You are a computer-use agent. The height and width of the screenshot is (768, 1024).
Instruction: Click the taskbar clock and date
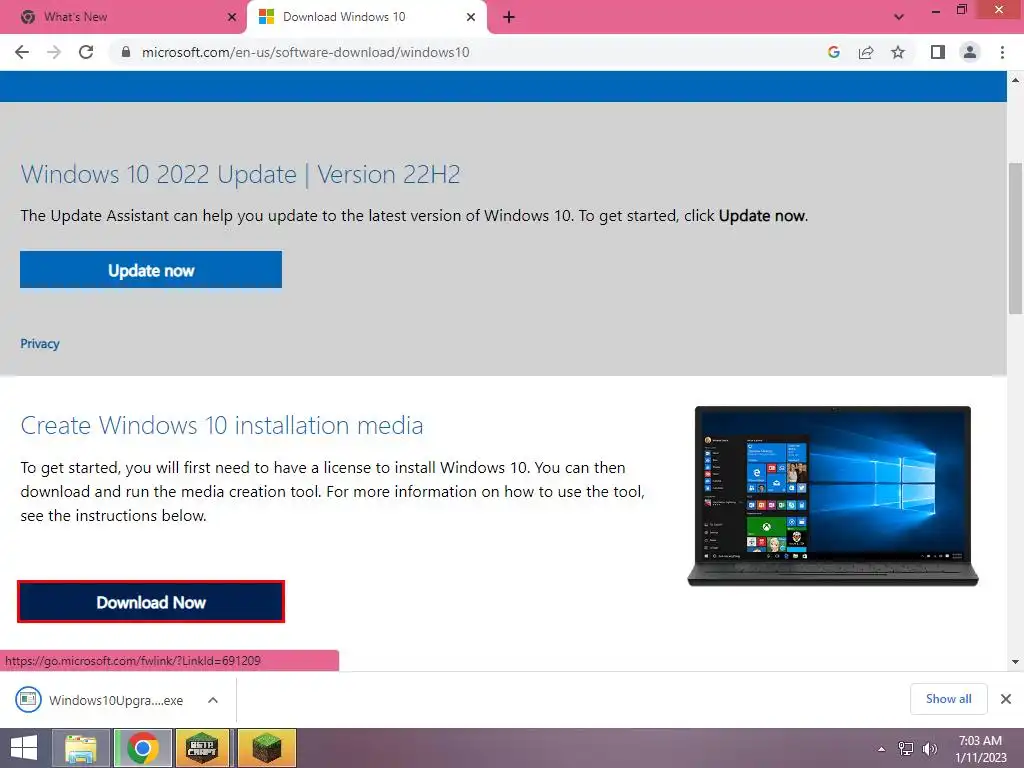[980, 749]
